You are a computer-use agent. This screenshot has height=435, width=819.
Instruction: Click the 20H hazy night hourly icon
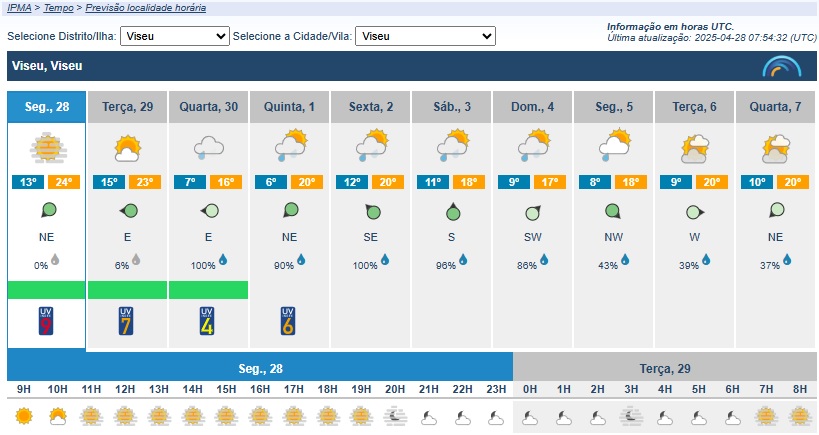pyautogui.click(x=395, y=417)
